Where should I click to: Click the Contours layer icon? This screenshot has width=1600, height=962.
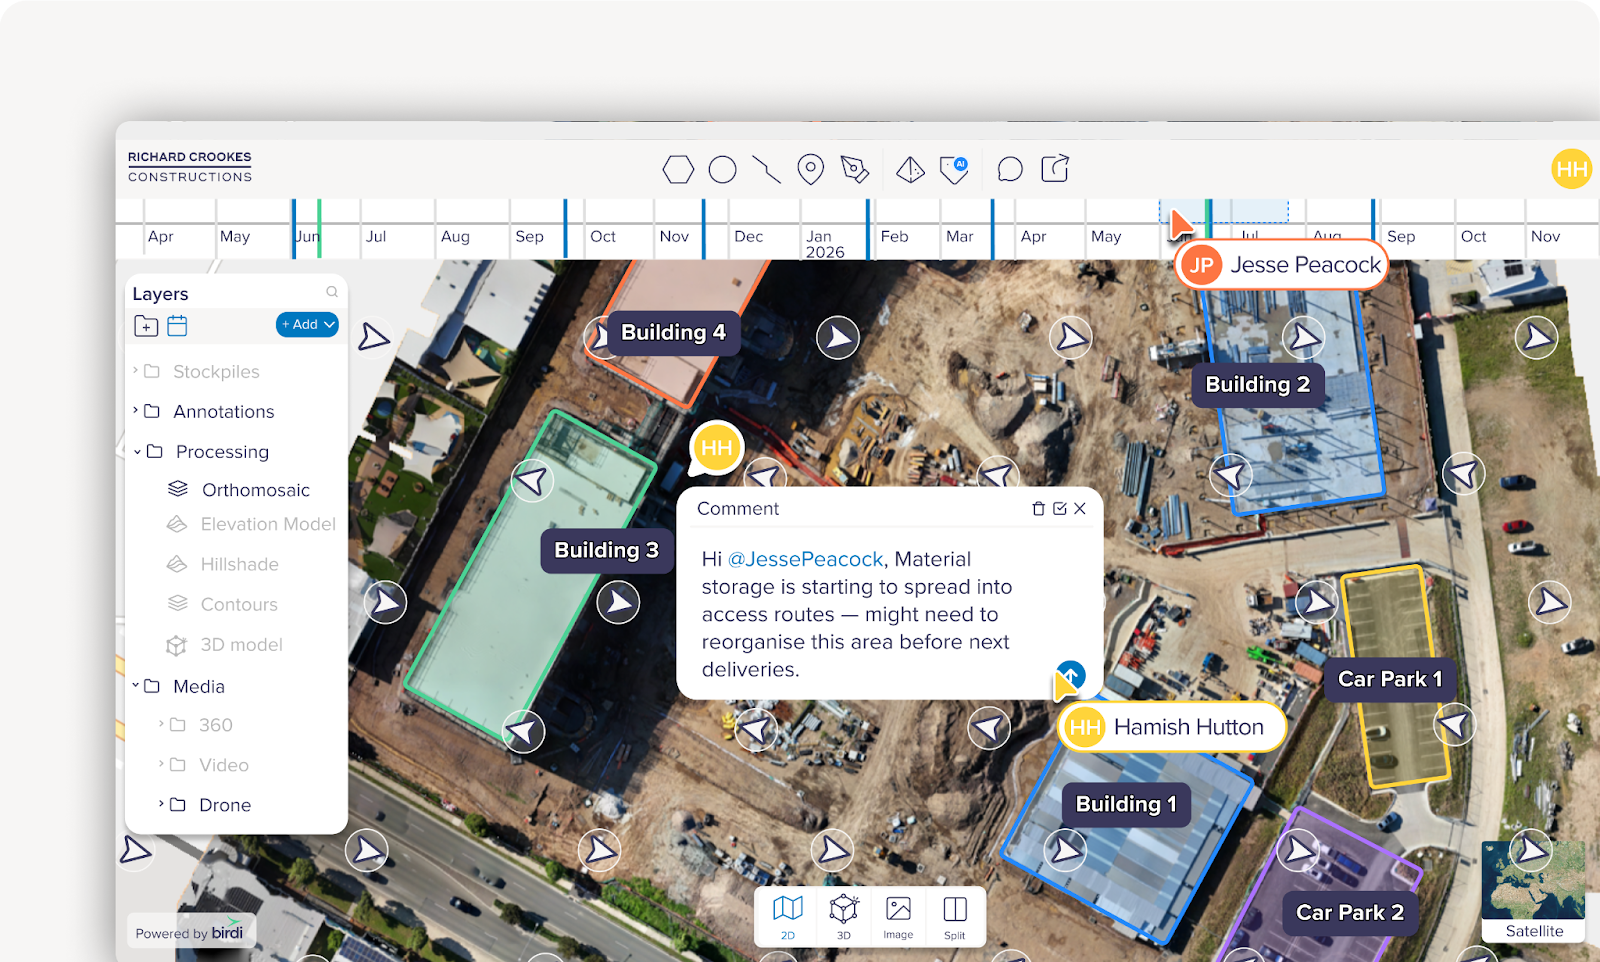(x=177, y=604)
